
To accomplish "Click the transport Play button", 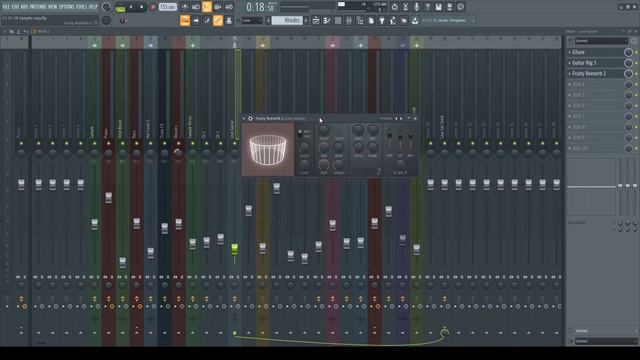I will [x=131, y=7].
